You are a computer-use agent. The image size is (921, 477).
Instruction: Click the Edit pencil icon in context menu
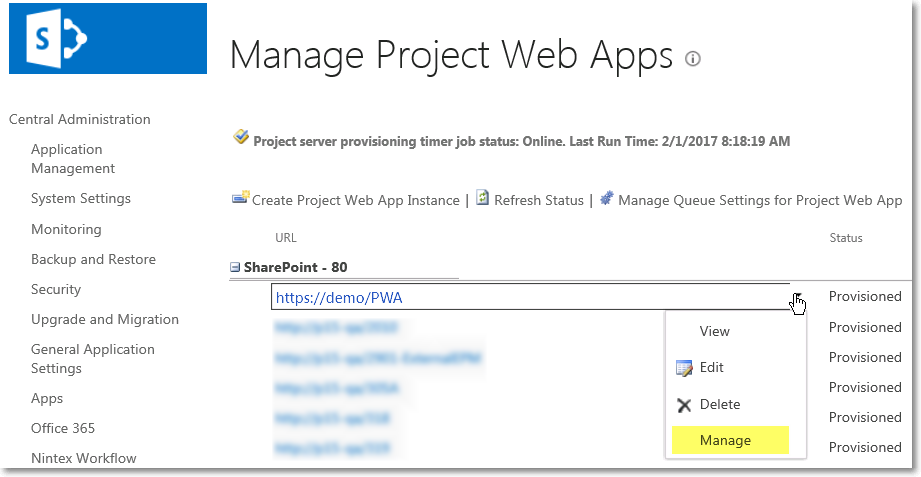(x=684, y=368)
